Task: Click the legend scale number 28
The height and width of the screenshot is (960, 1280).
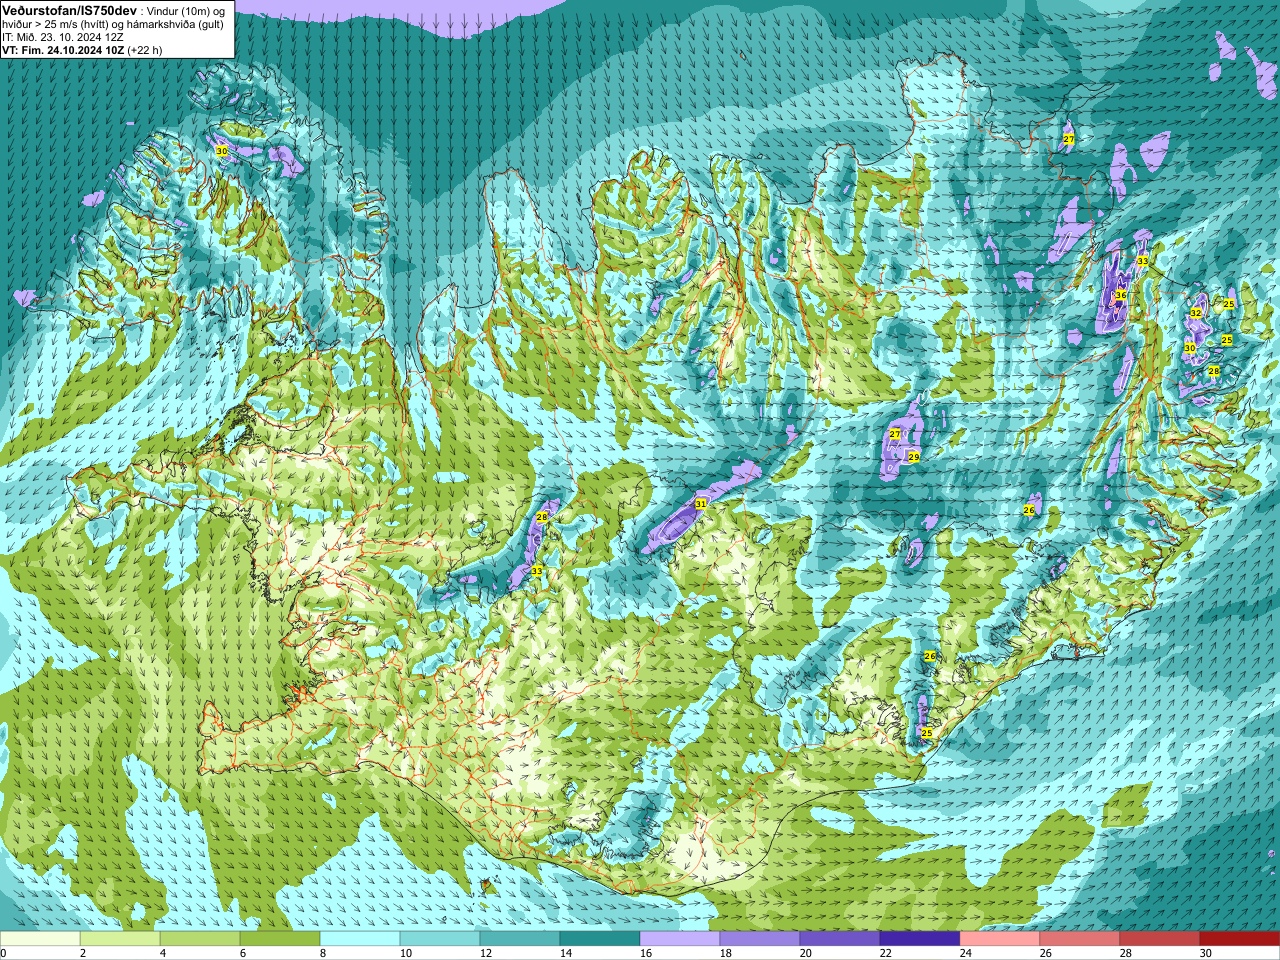Action: pos(1126,954)
